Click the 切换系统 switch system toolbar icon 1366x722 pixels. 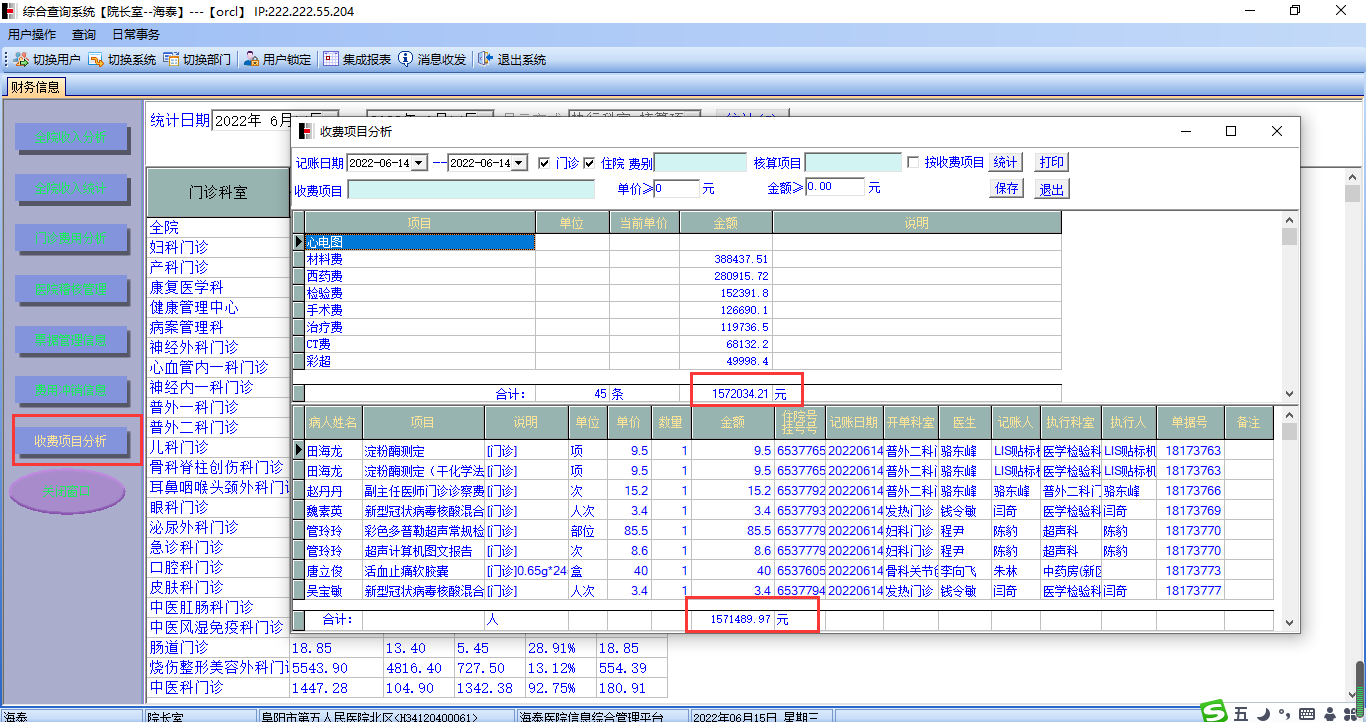pyautogui.click(x=96, y=60)
